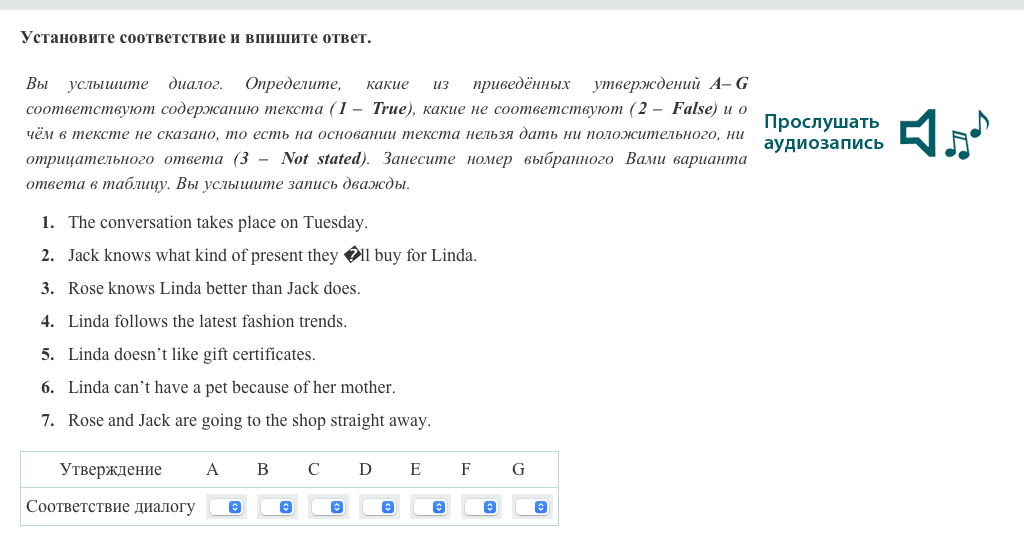
Task: Click statement 2 about Linda's present
Action: tap(272, 256)
